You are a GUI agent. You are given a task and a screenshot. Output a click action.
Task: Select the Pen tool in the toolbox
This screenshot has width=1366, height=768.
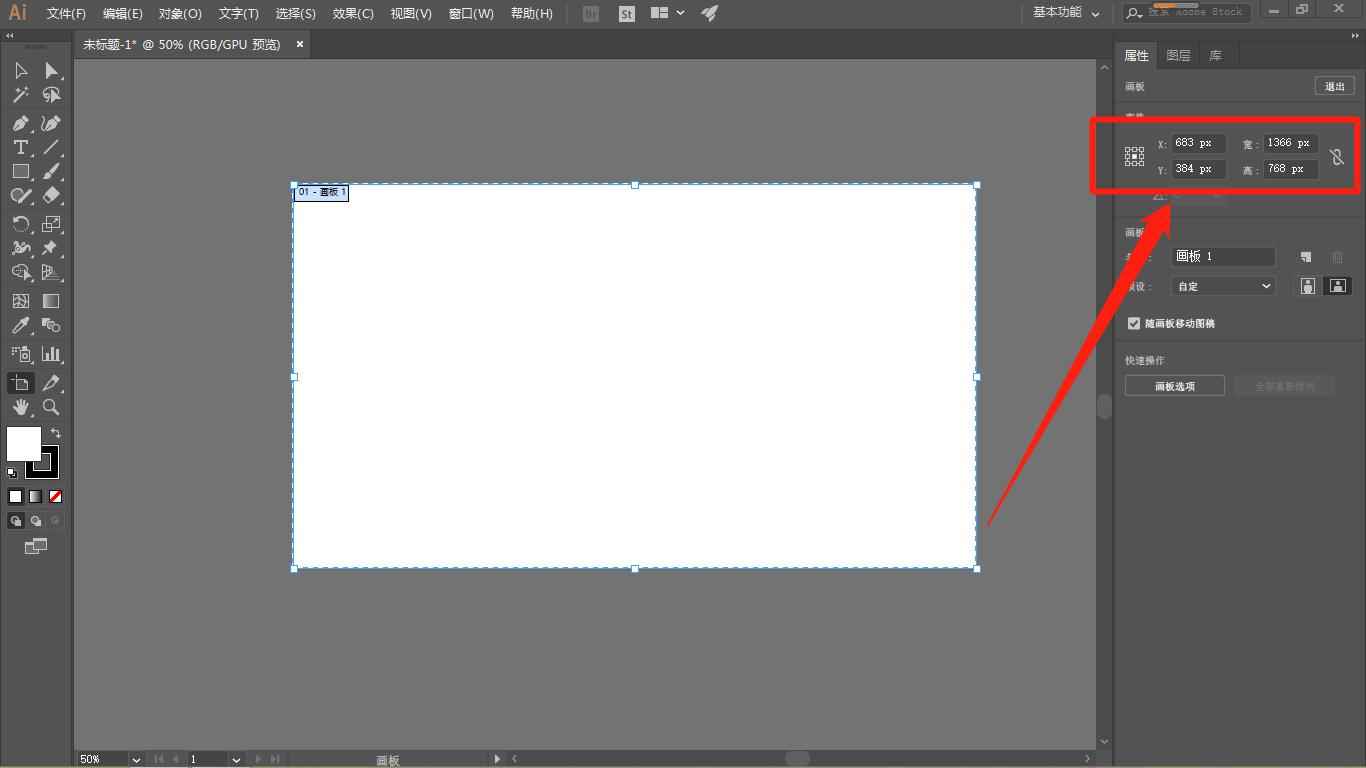(x=20, y=123)
